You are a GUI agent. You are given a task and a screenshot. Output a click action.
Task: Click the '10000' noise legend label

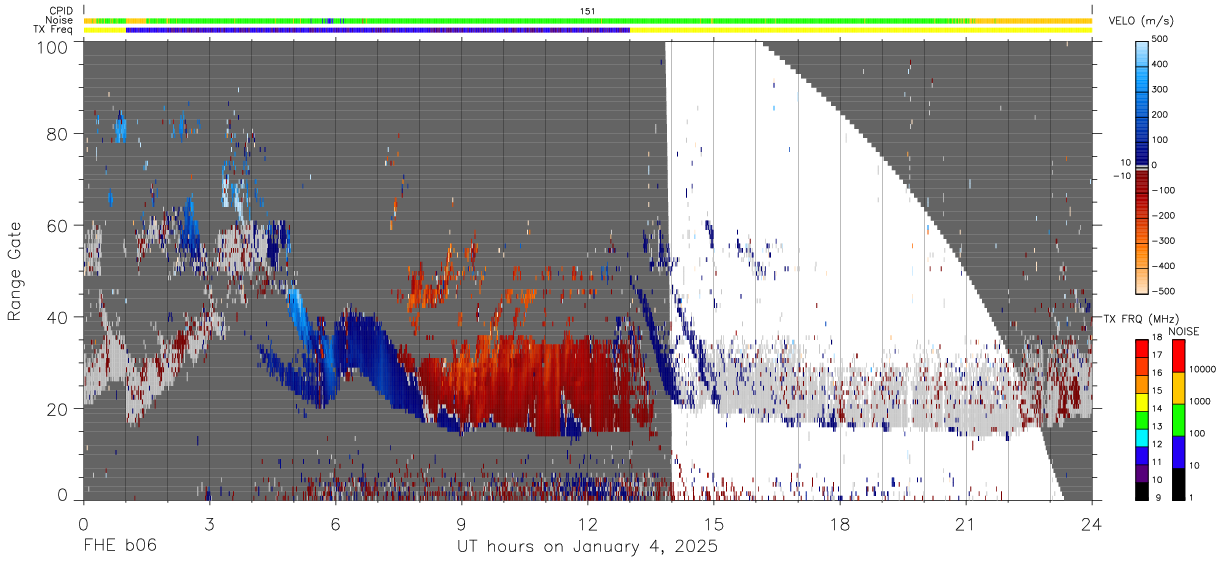(x=1202, y=370)
